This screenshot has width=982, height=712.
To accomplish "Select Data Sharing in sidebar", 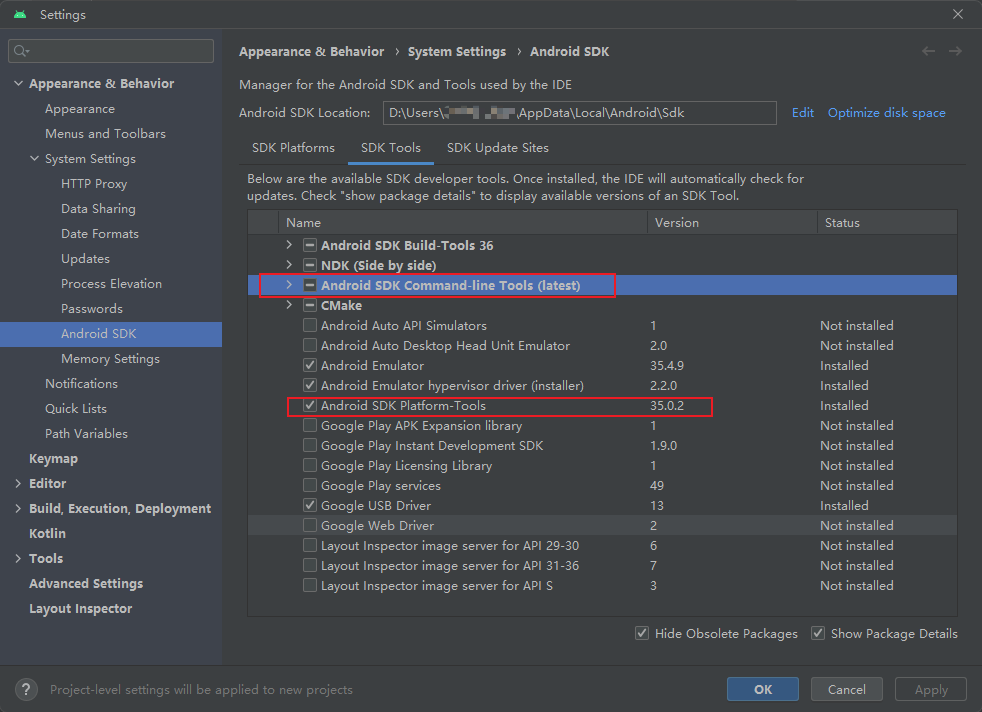I will (x=98, y=209).
